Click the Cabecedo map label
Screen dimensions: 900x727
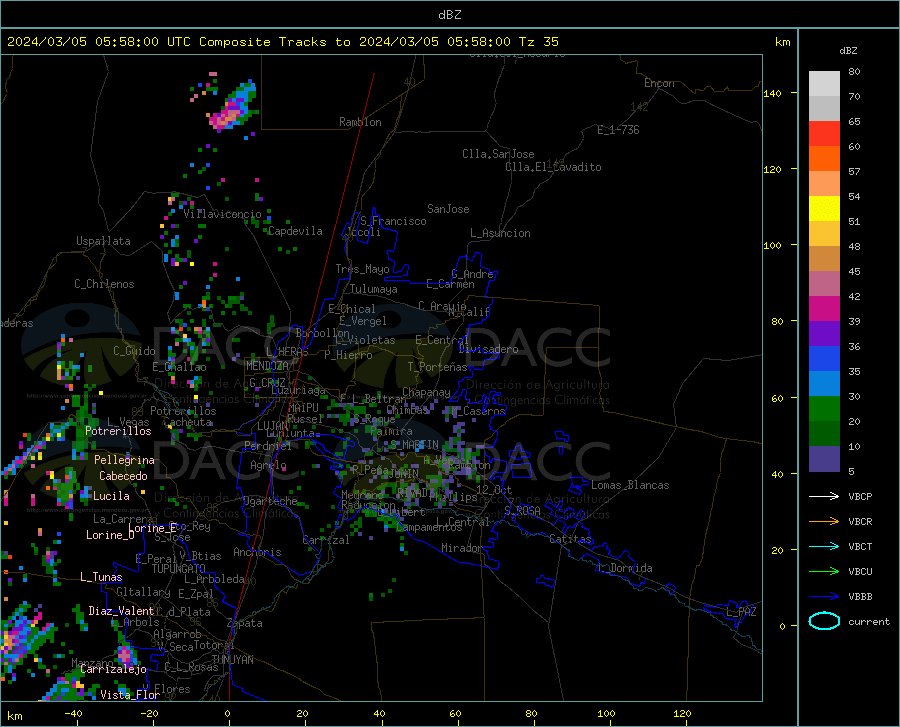click(123, 476)
